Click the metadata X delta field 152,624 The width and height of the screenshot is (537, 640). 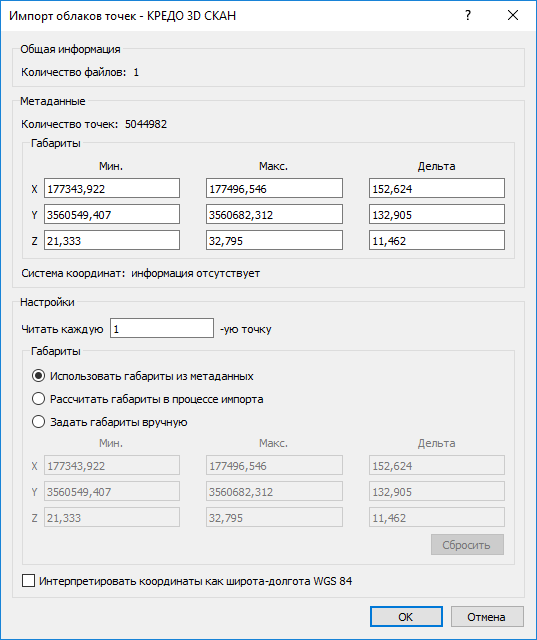pyautogui.click(x=437, y=188)
